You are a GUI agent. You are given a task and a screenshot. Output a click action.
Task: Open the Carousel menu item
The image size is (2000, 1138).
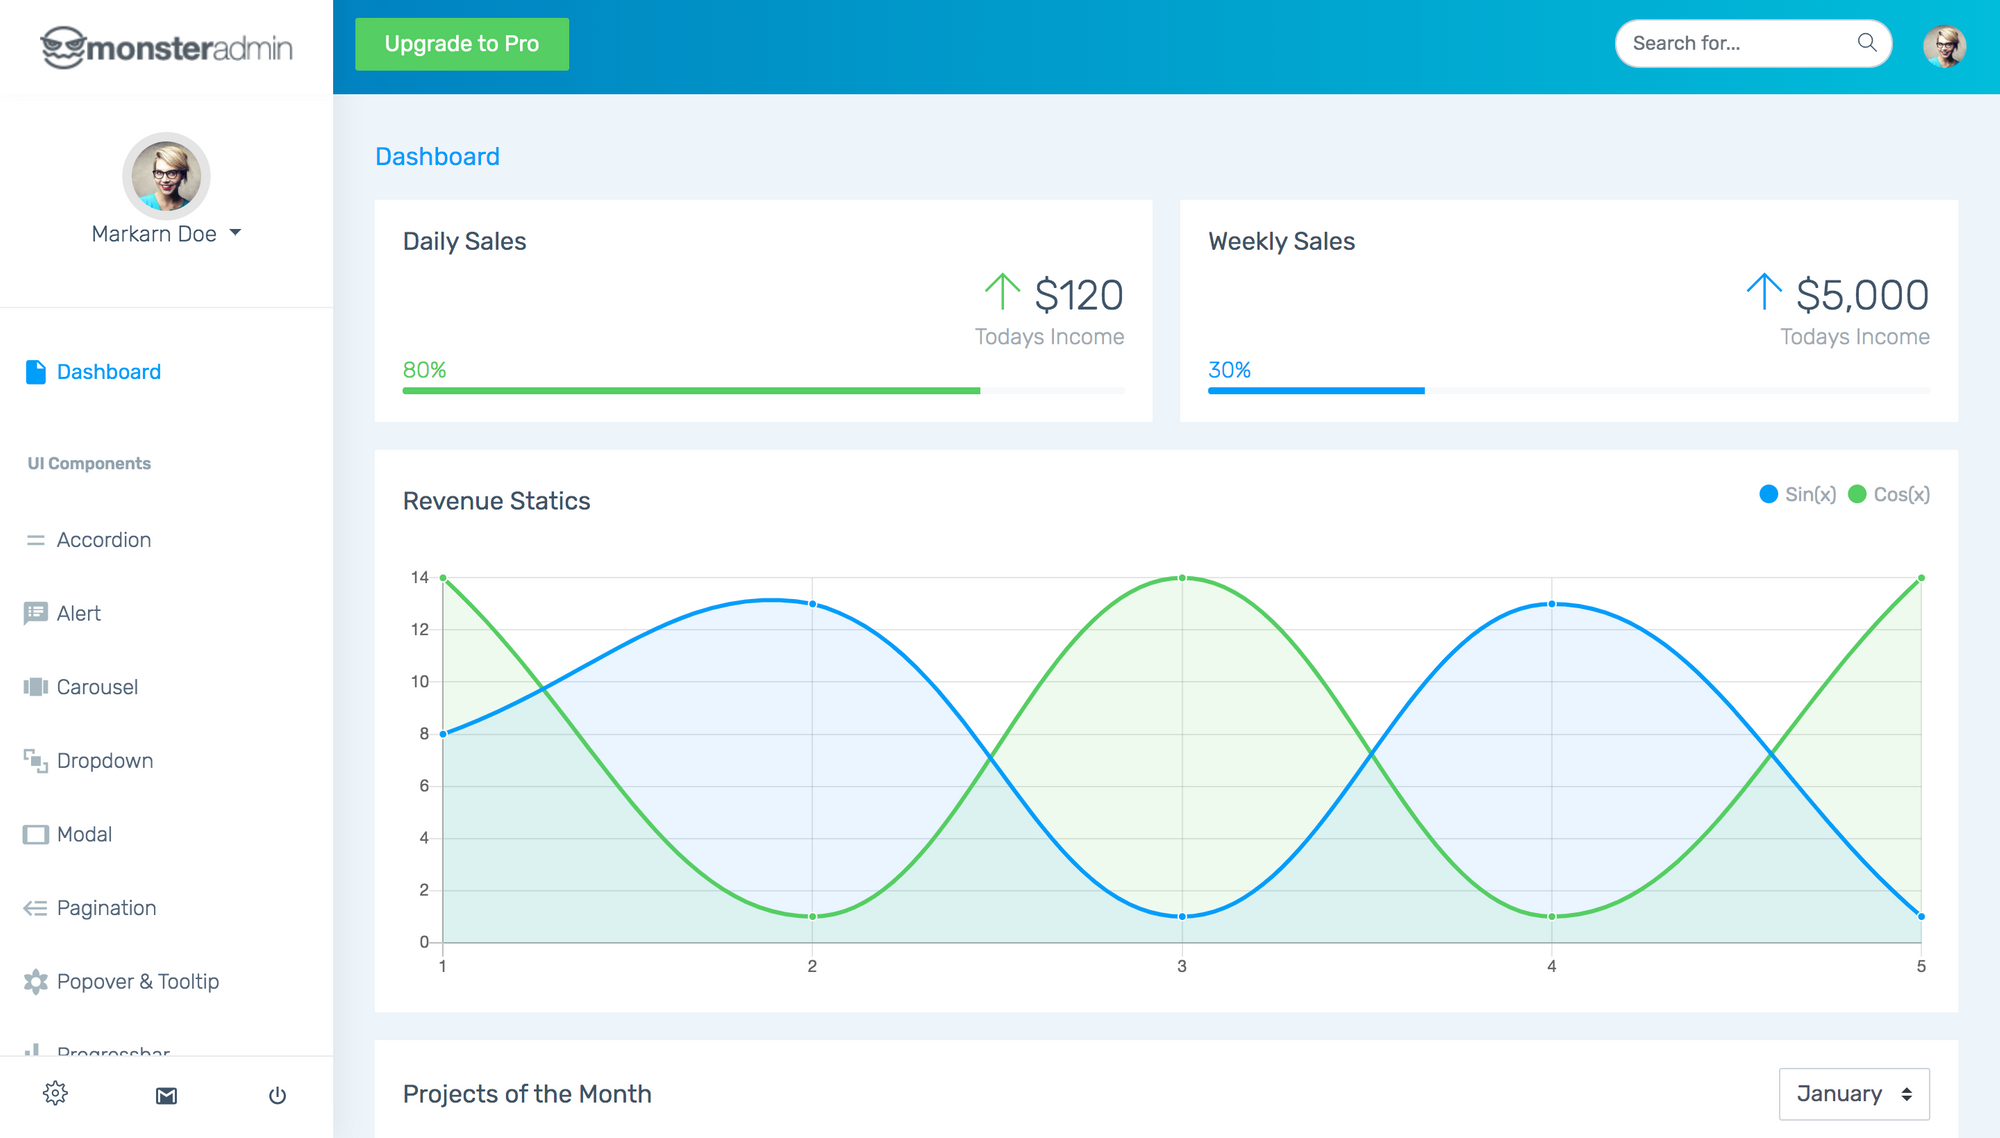(x=97, y=687)
